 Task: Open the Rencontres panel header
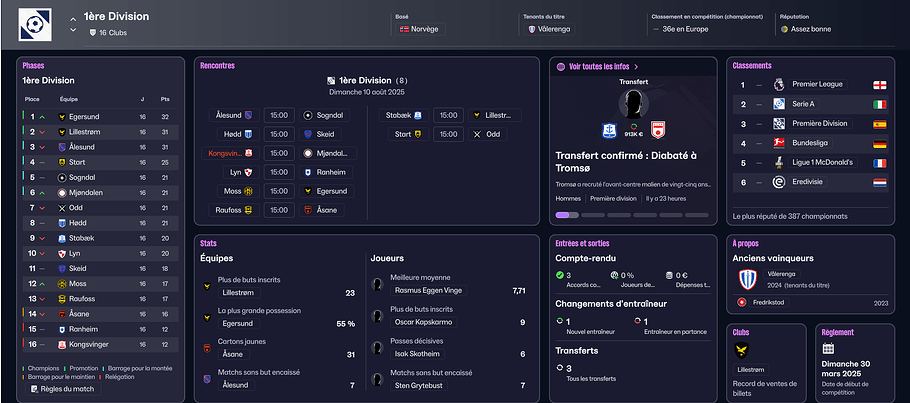217,66
